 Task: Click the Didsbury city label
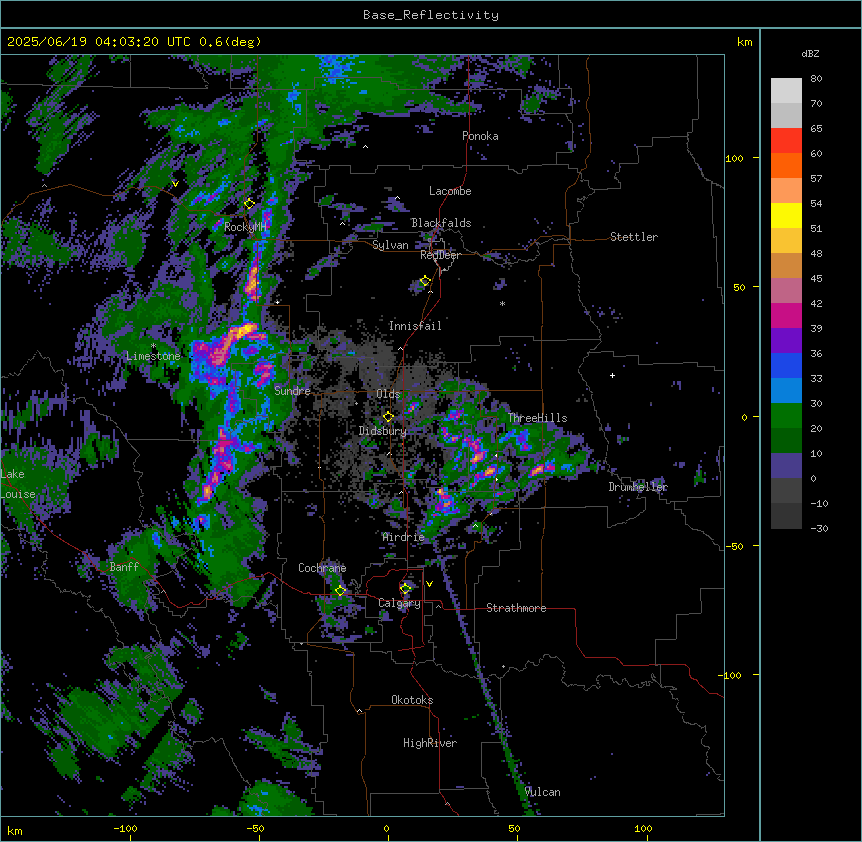[382, 431]
